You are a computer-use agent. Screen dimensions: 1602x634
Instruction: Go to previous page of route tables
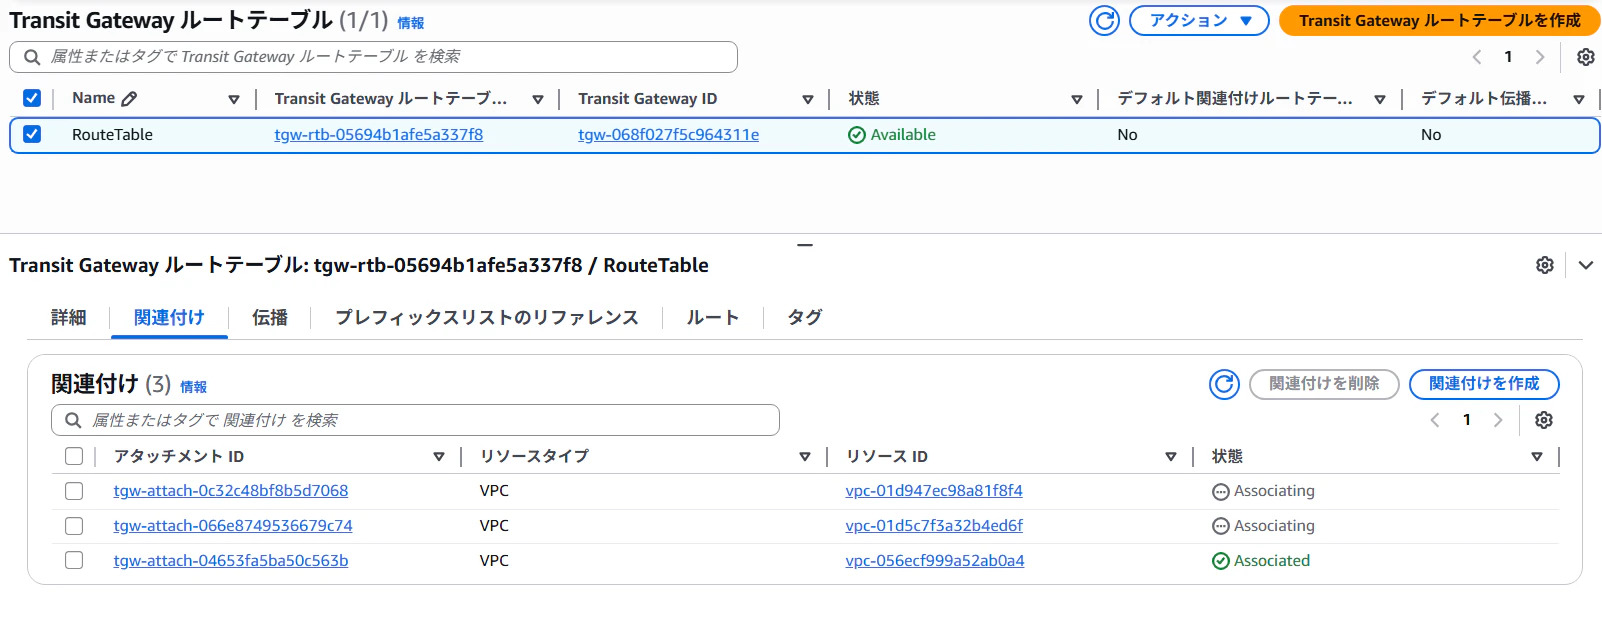click(1477, 57)
